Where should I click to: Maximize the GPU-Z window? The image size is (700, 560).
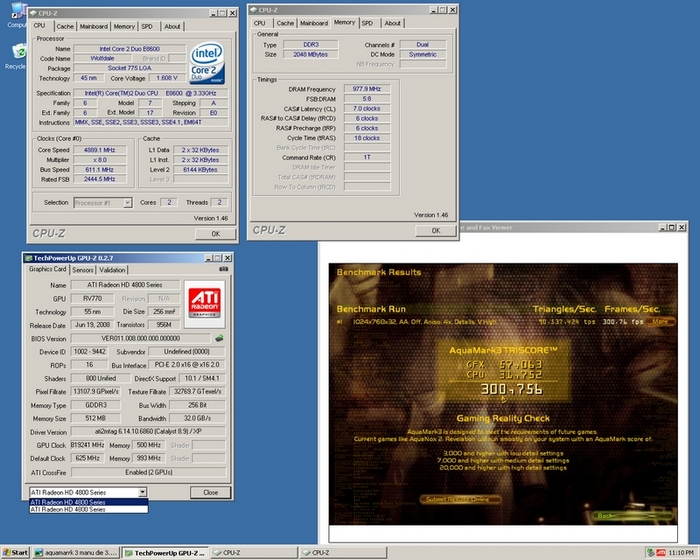tap(218, 258)
